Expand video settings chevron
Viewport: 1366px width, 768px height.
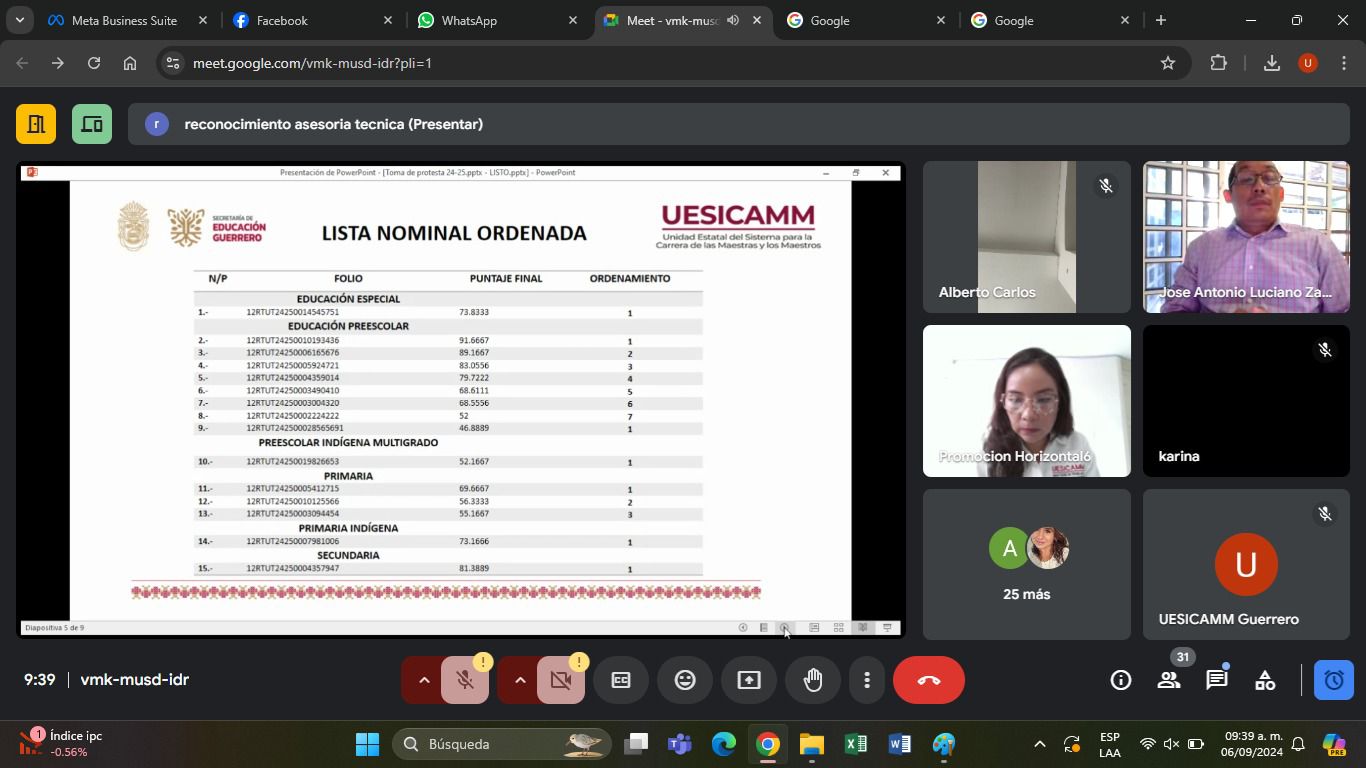[x=520, y=680]
